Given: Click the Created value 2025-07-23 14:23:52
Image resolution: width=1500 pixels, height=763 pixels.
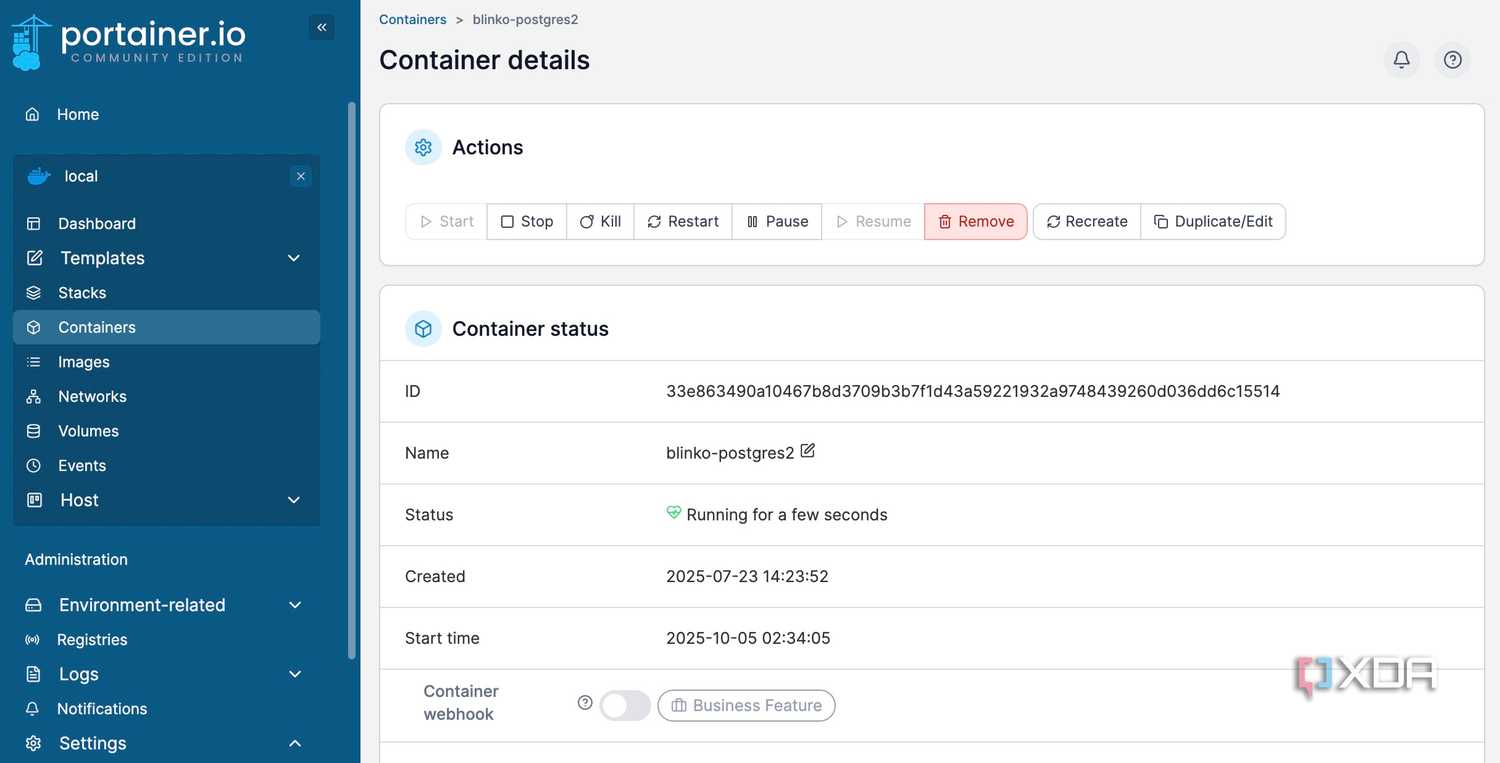Looking at the screenshot, I should [747, 576].
